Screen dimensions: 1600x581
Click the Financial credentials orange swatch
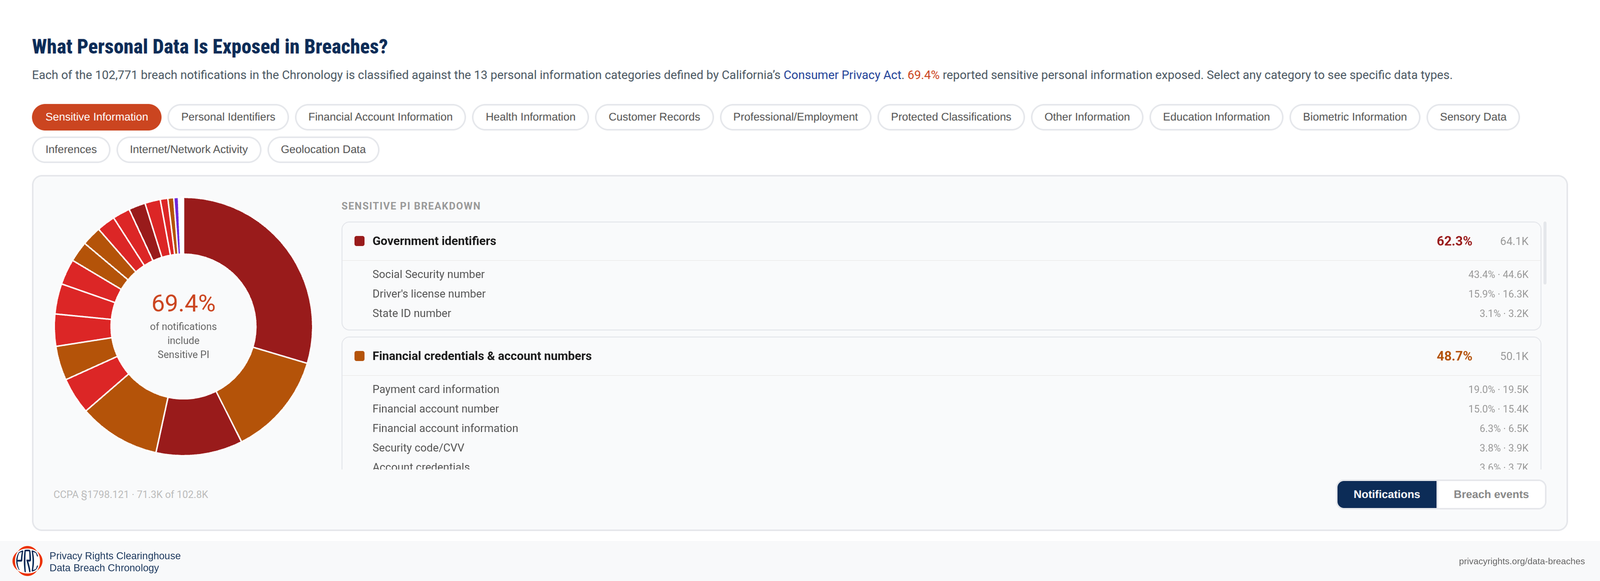359,356
